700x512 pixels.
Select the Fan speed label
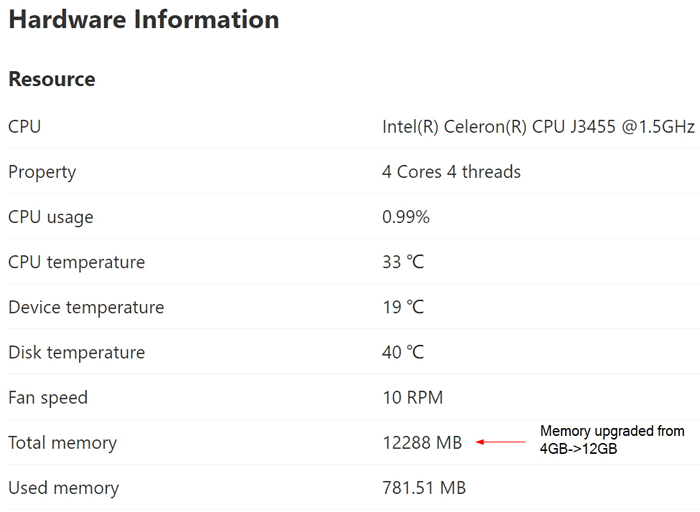point(48,398)
